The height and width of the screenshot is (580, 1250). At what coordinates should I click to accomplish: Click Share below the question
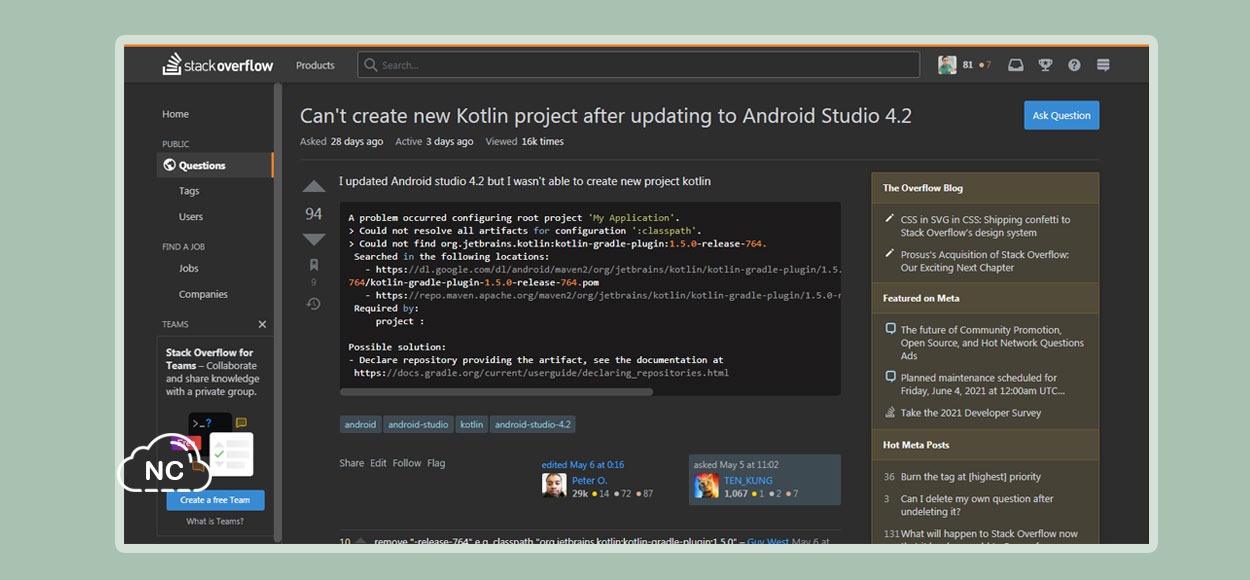352,463
